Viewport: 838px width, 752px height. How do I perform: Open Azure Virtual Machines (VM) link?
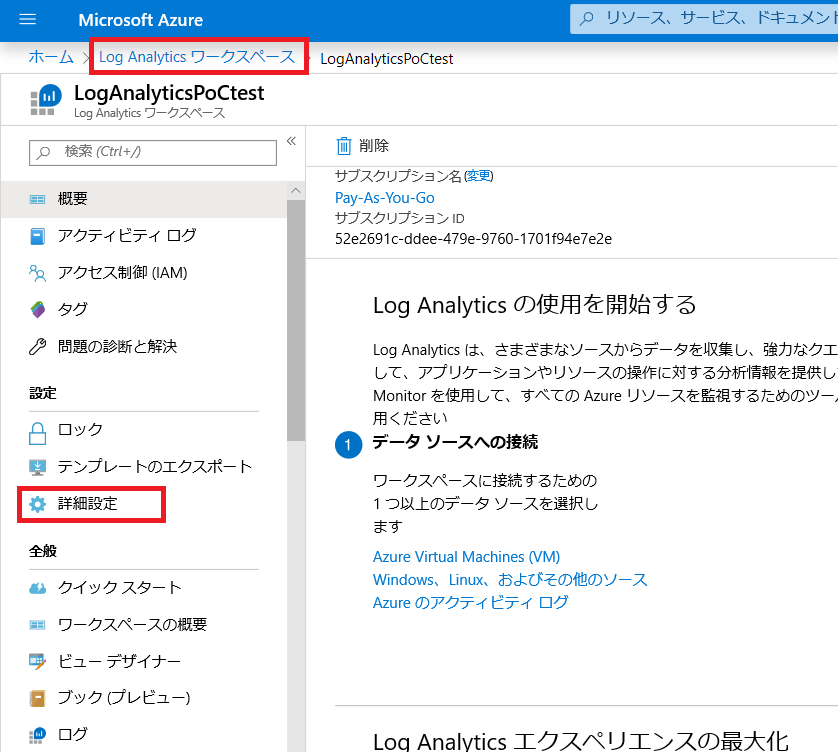tap(467, 557)
